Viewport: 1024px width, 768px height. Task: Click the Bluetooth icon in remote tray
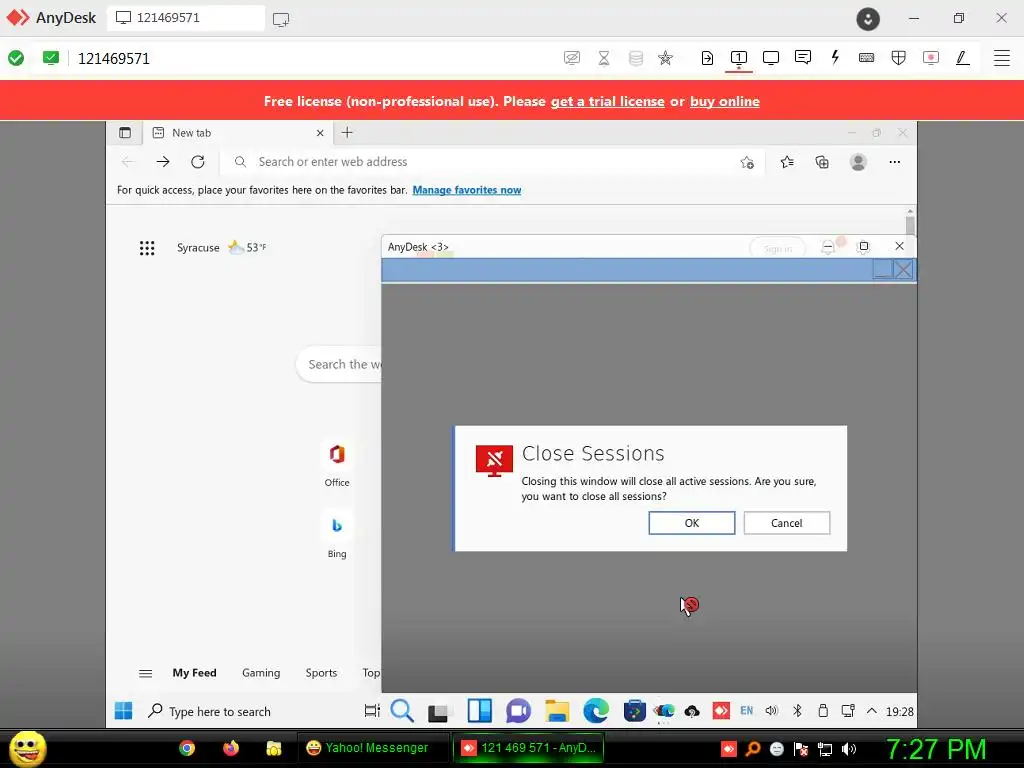(797, 711)
